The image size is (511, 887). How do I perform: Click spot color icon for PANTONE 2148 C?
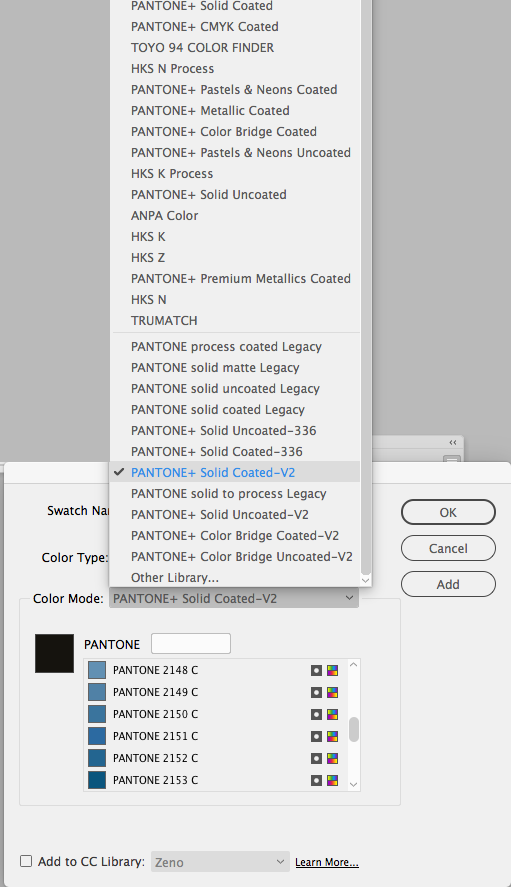(316, 670)
